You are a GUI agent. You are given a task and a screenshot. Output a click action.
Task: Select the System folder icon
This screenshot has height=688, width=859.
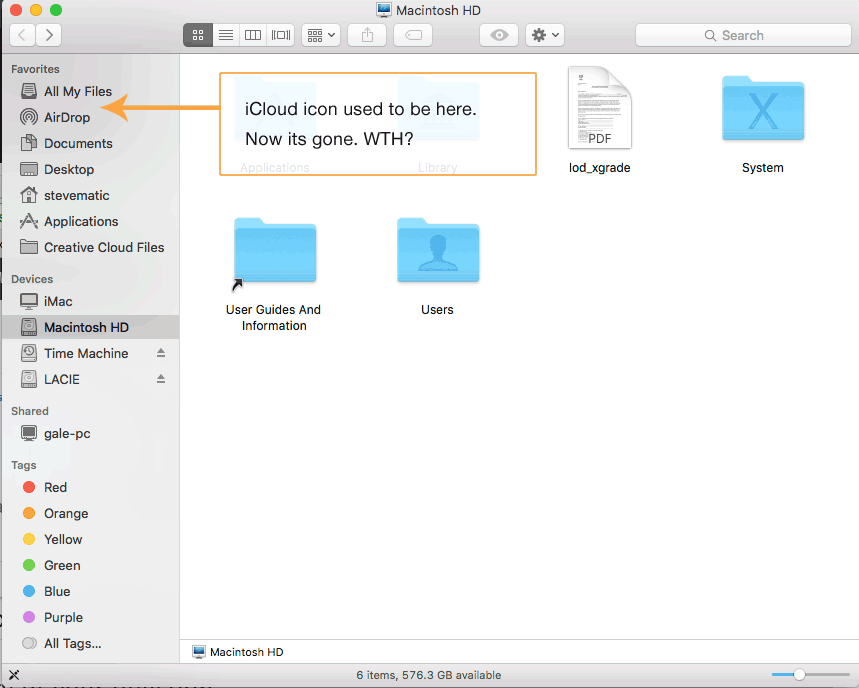(763, 108)
